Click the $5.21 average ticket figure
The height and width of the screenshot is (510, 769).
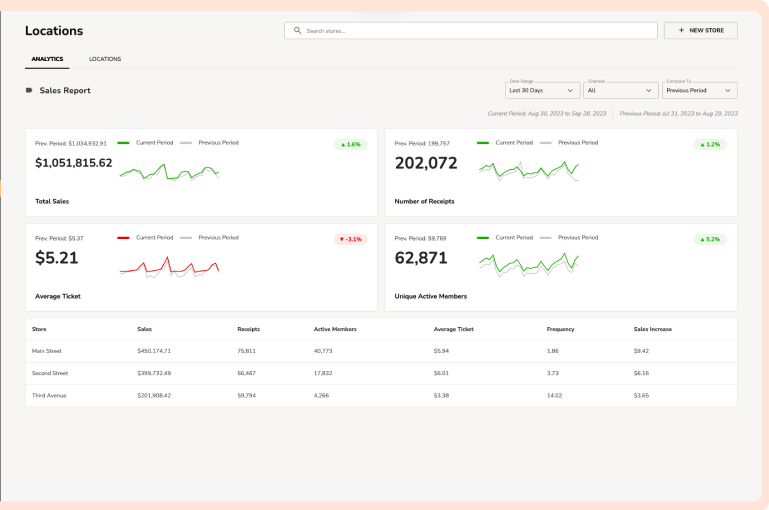56,258
